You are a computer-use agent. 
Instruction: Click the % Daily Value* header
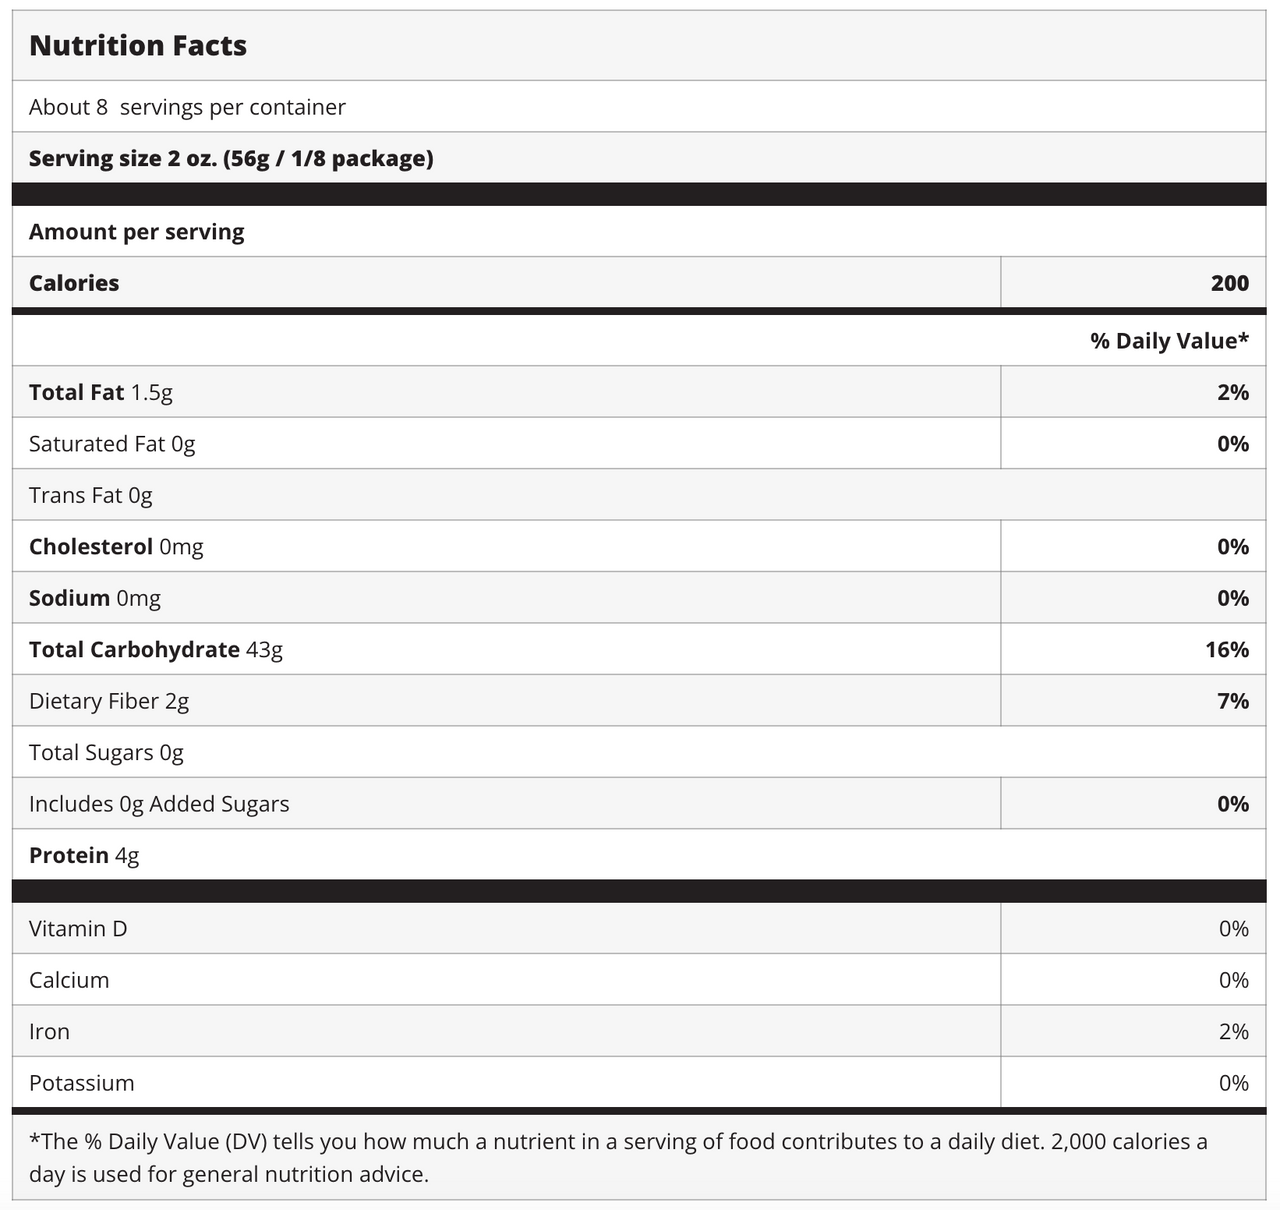(x=1170, y=341)
